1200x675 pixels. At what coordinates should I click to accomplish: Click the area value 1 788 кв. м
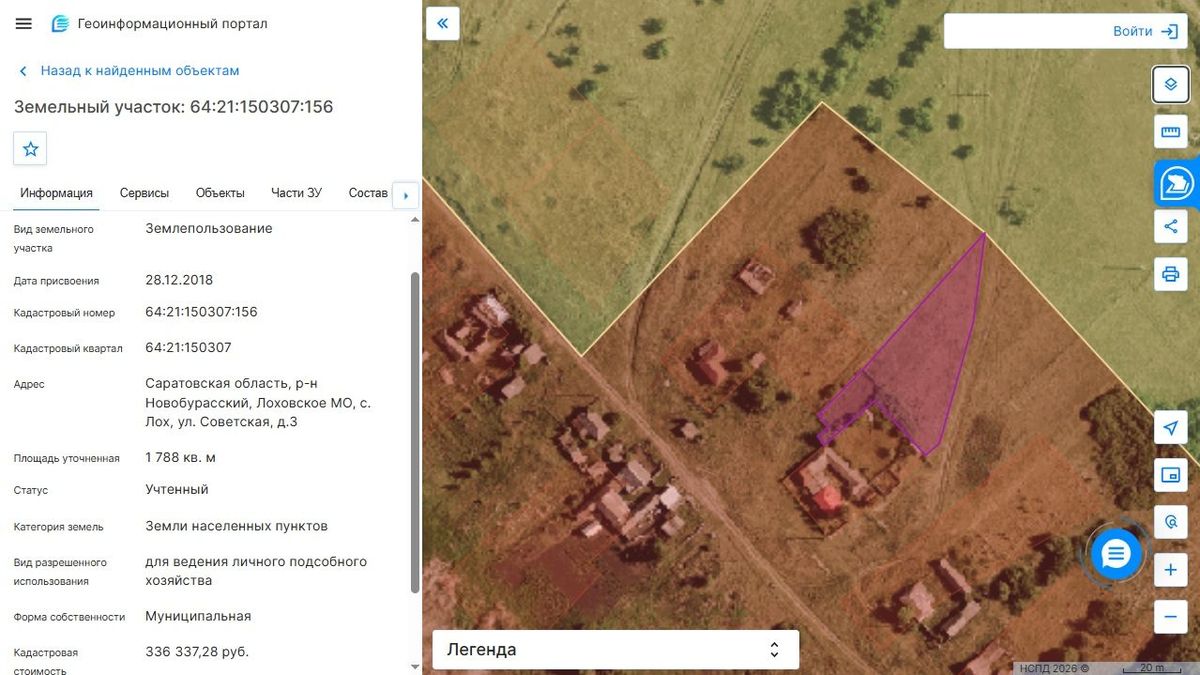(180, 458)
